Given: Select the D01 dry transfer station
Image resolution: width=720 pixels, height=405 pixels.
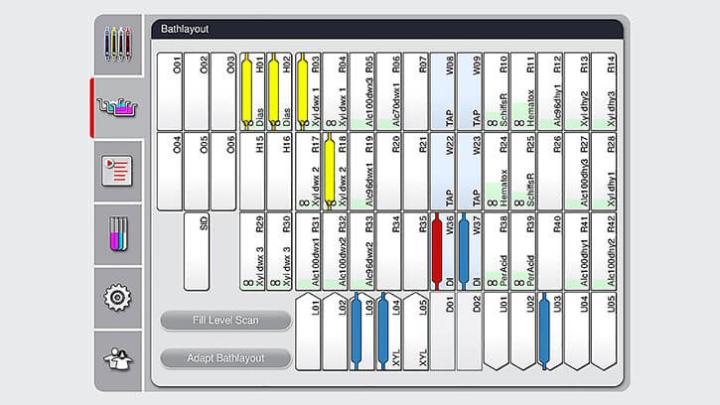Looking at the screenshot, I should [442, 330].
